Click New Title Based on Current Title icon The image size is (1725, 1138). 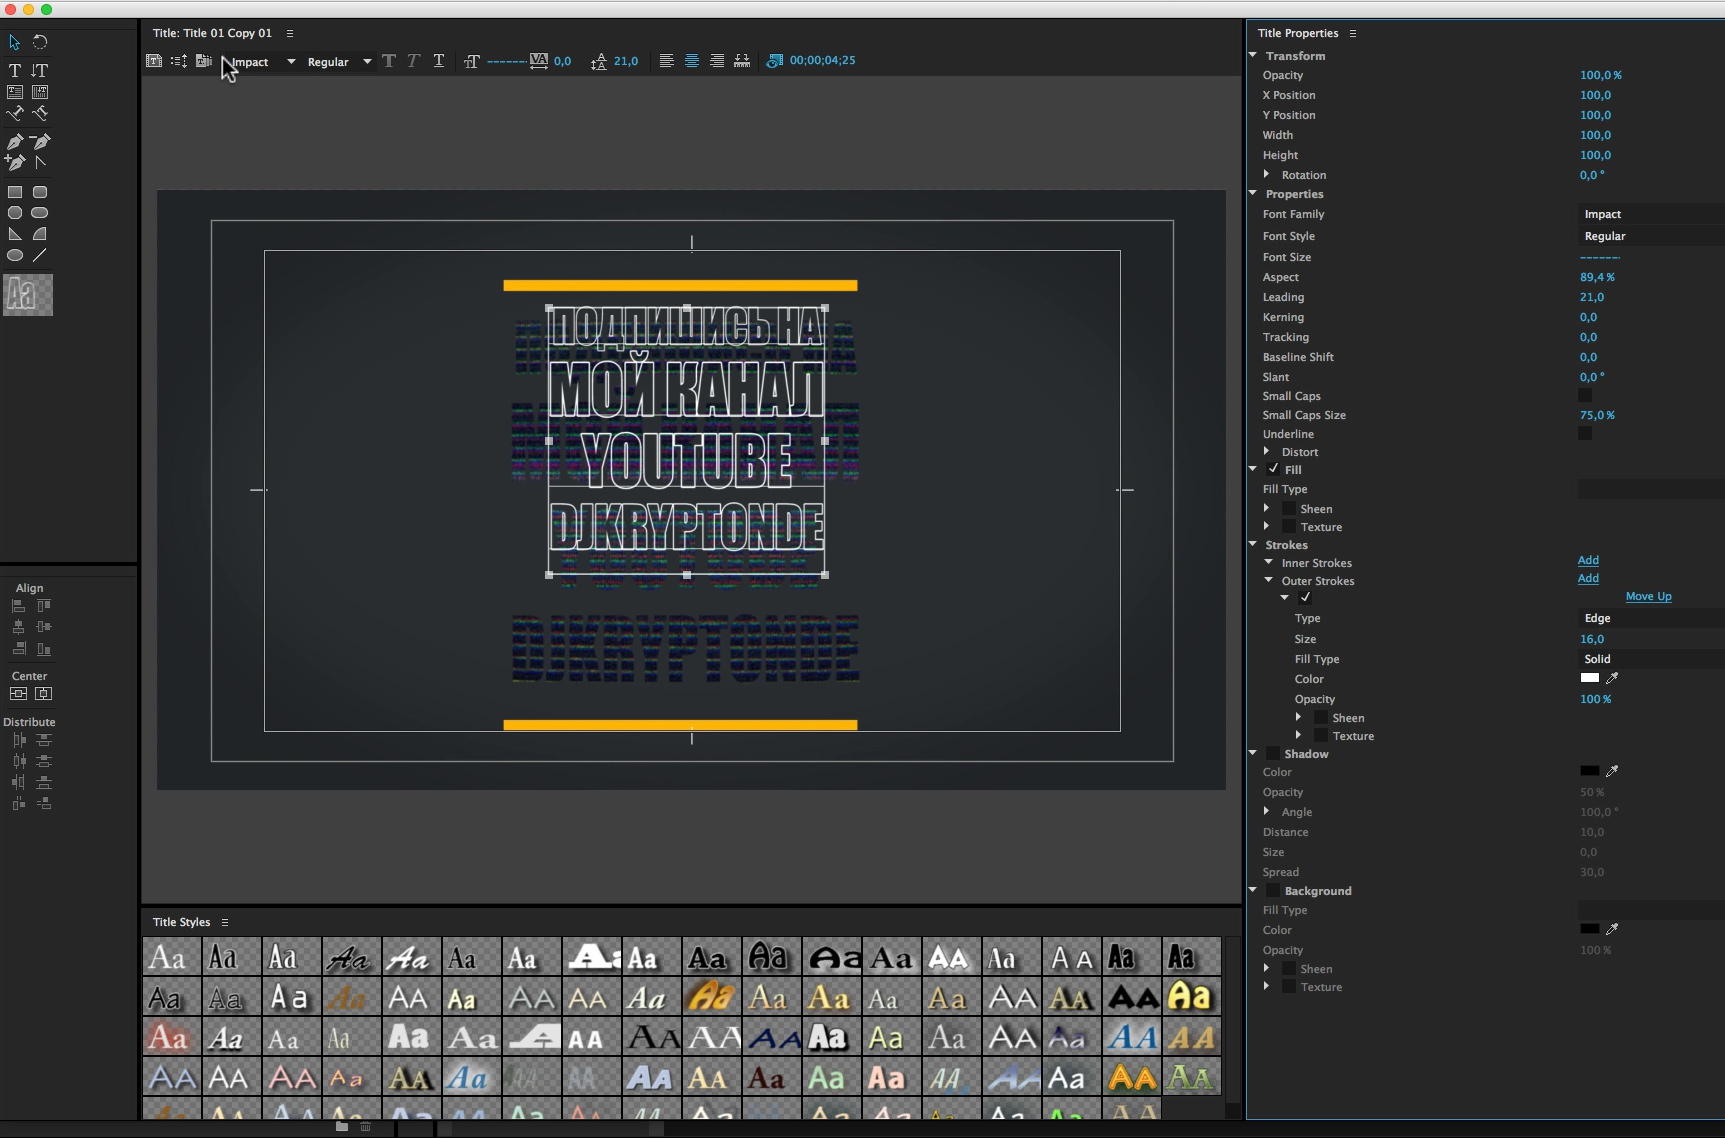[x=153, y=61]
